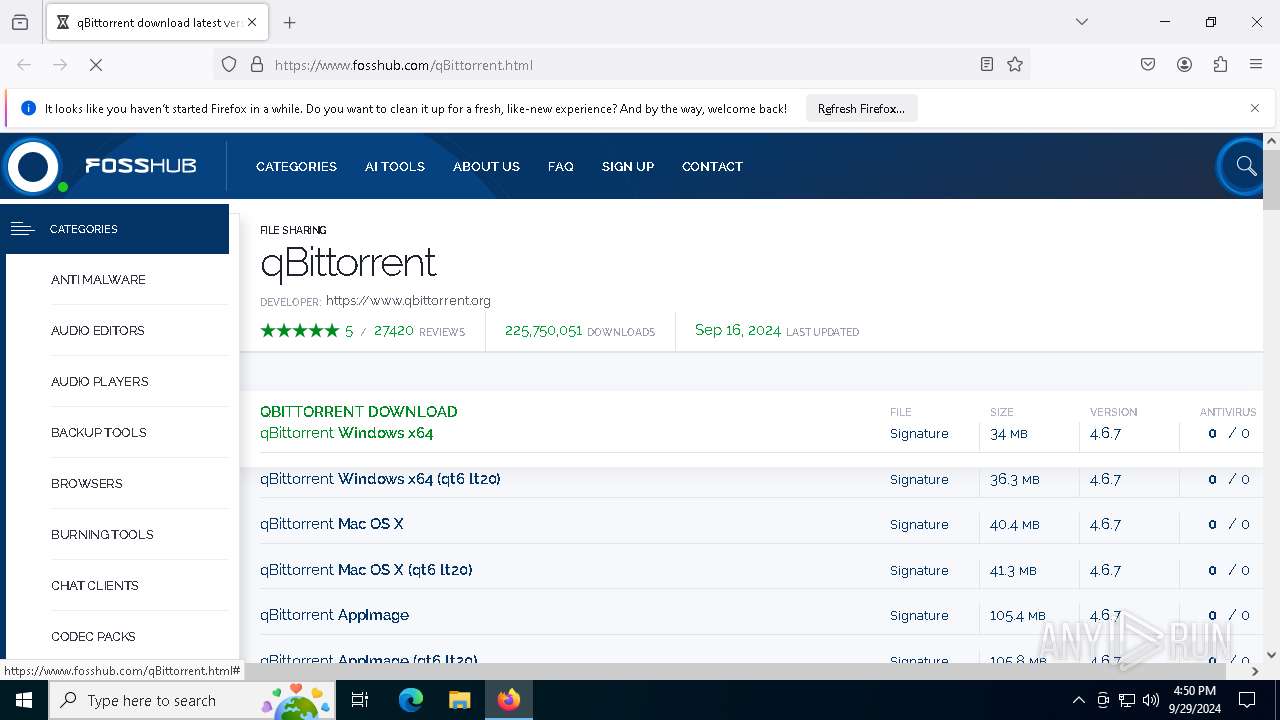Click the 27420 reviews count
This screenshot has width=1280, height=720.
point(394,331)
